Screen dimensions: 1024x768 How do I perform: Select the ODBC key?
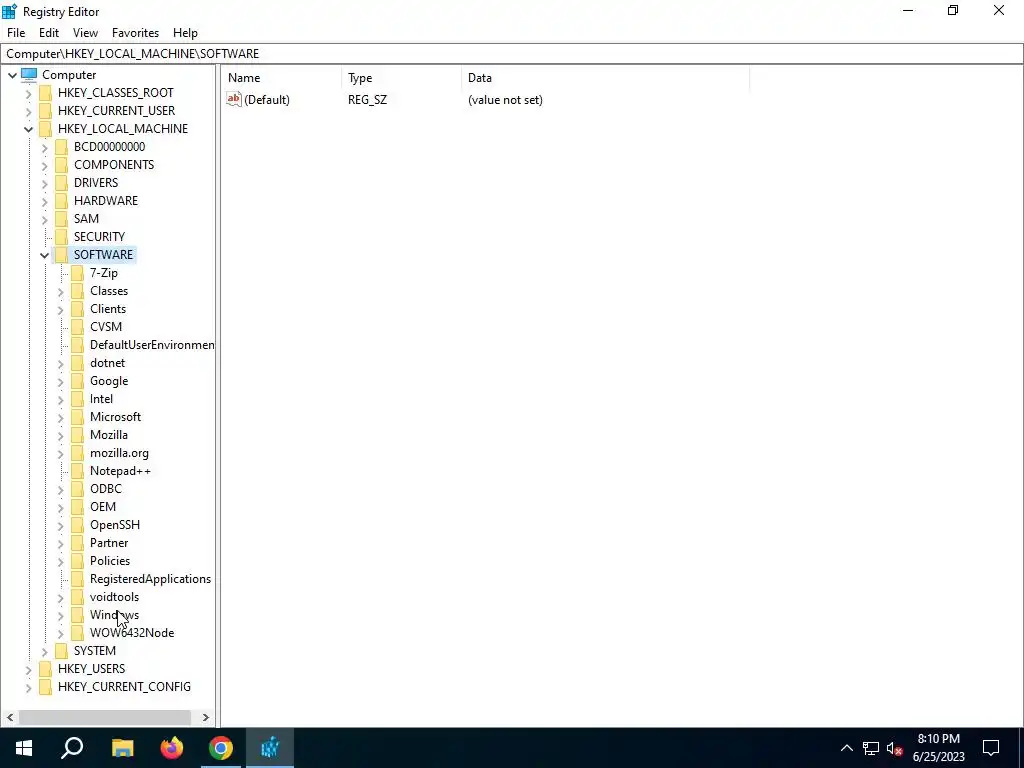coord(106,489)
